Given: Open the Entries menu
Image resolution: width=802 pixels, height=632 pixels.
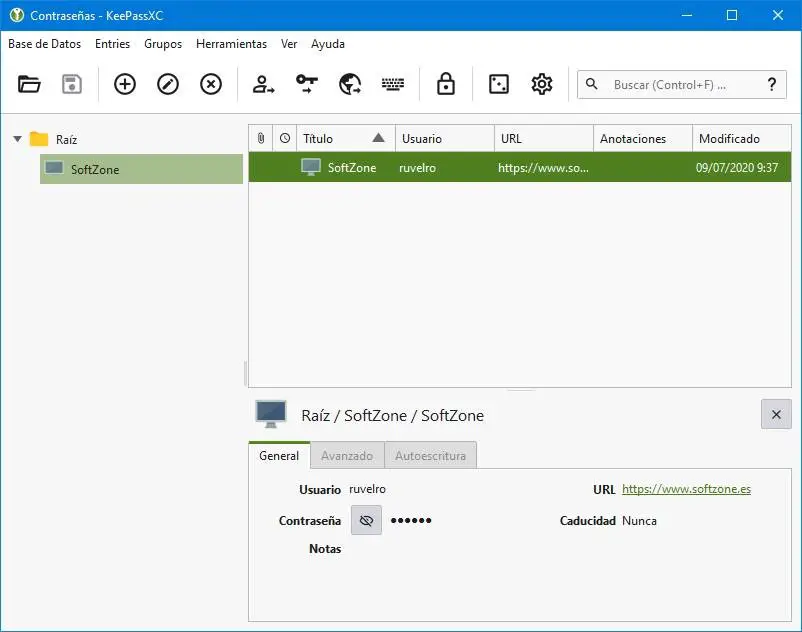Looking at the screenshot, I should [x=113, y=44].
